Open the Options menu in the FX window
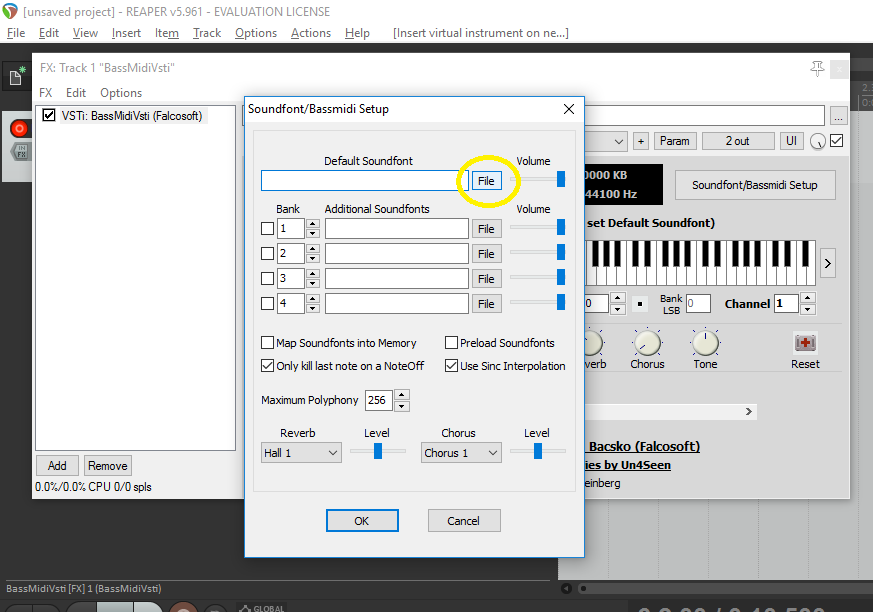This screenshot has height=612, width=873. (121, 93)
